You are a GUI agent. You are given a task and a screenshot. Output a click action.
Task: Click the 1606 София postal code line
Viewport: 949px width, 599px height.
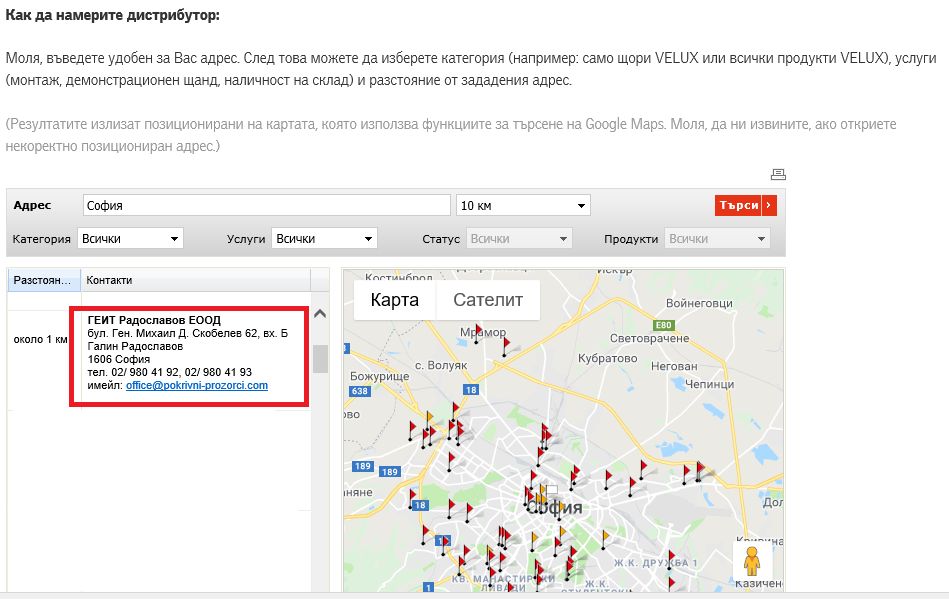119,359
